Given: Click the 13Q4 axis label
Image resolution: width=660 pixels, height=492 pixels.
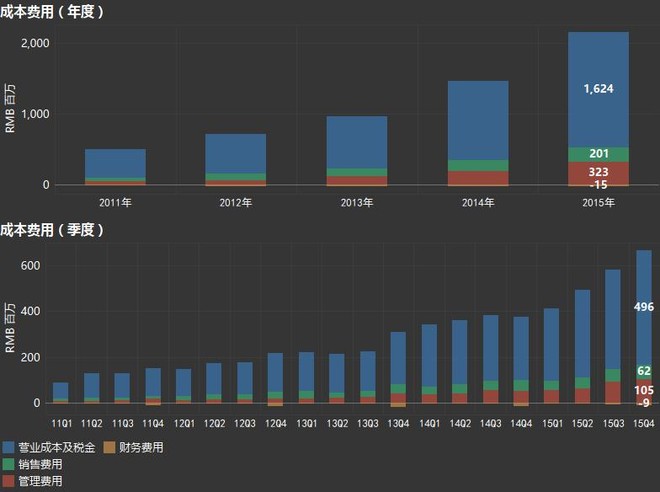Looking at the screenshot, I should (398, 423).
